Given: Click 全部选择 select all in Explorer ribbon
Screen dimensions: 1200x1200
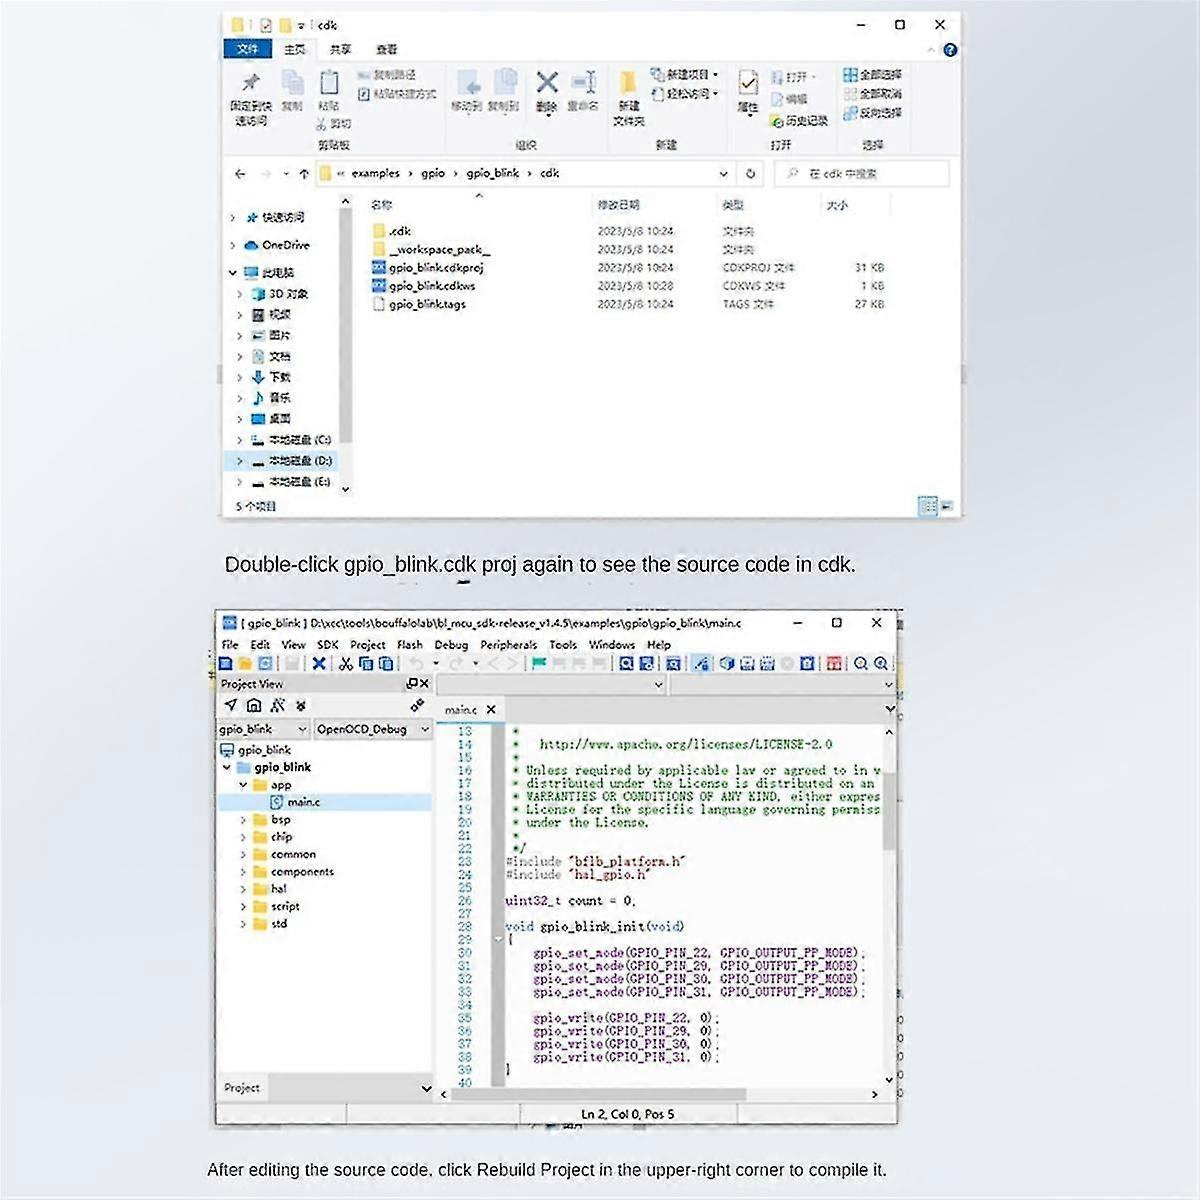Looking at the screenshot, I should pos(872,75).
